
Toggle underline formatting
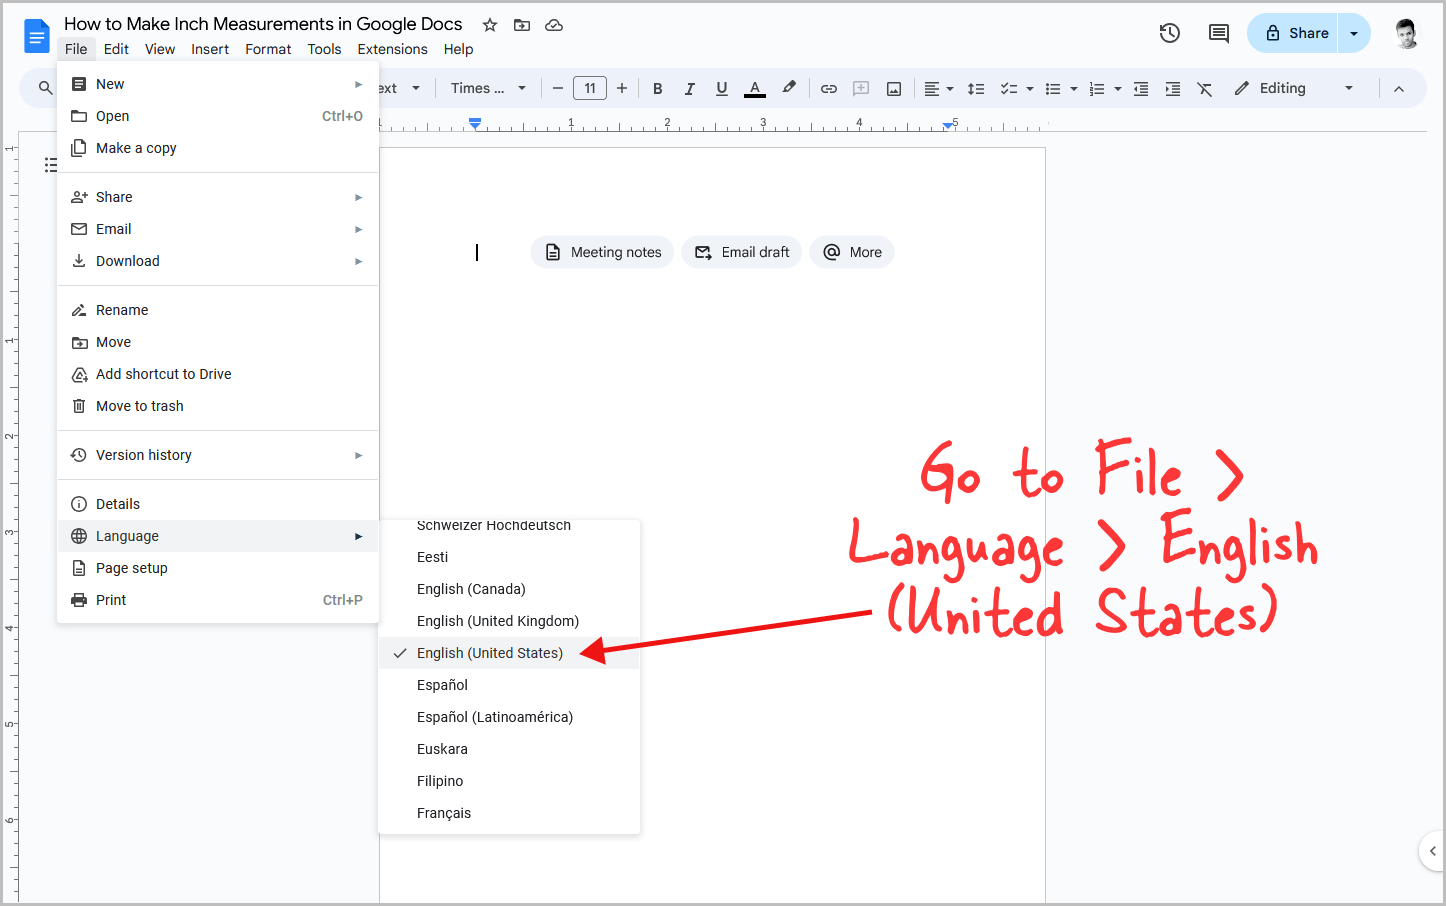tap(721, 88)
